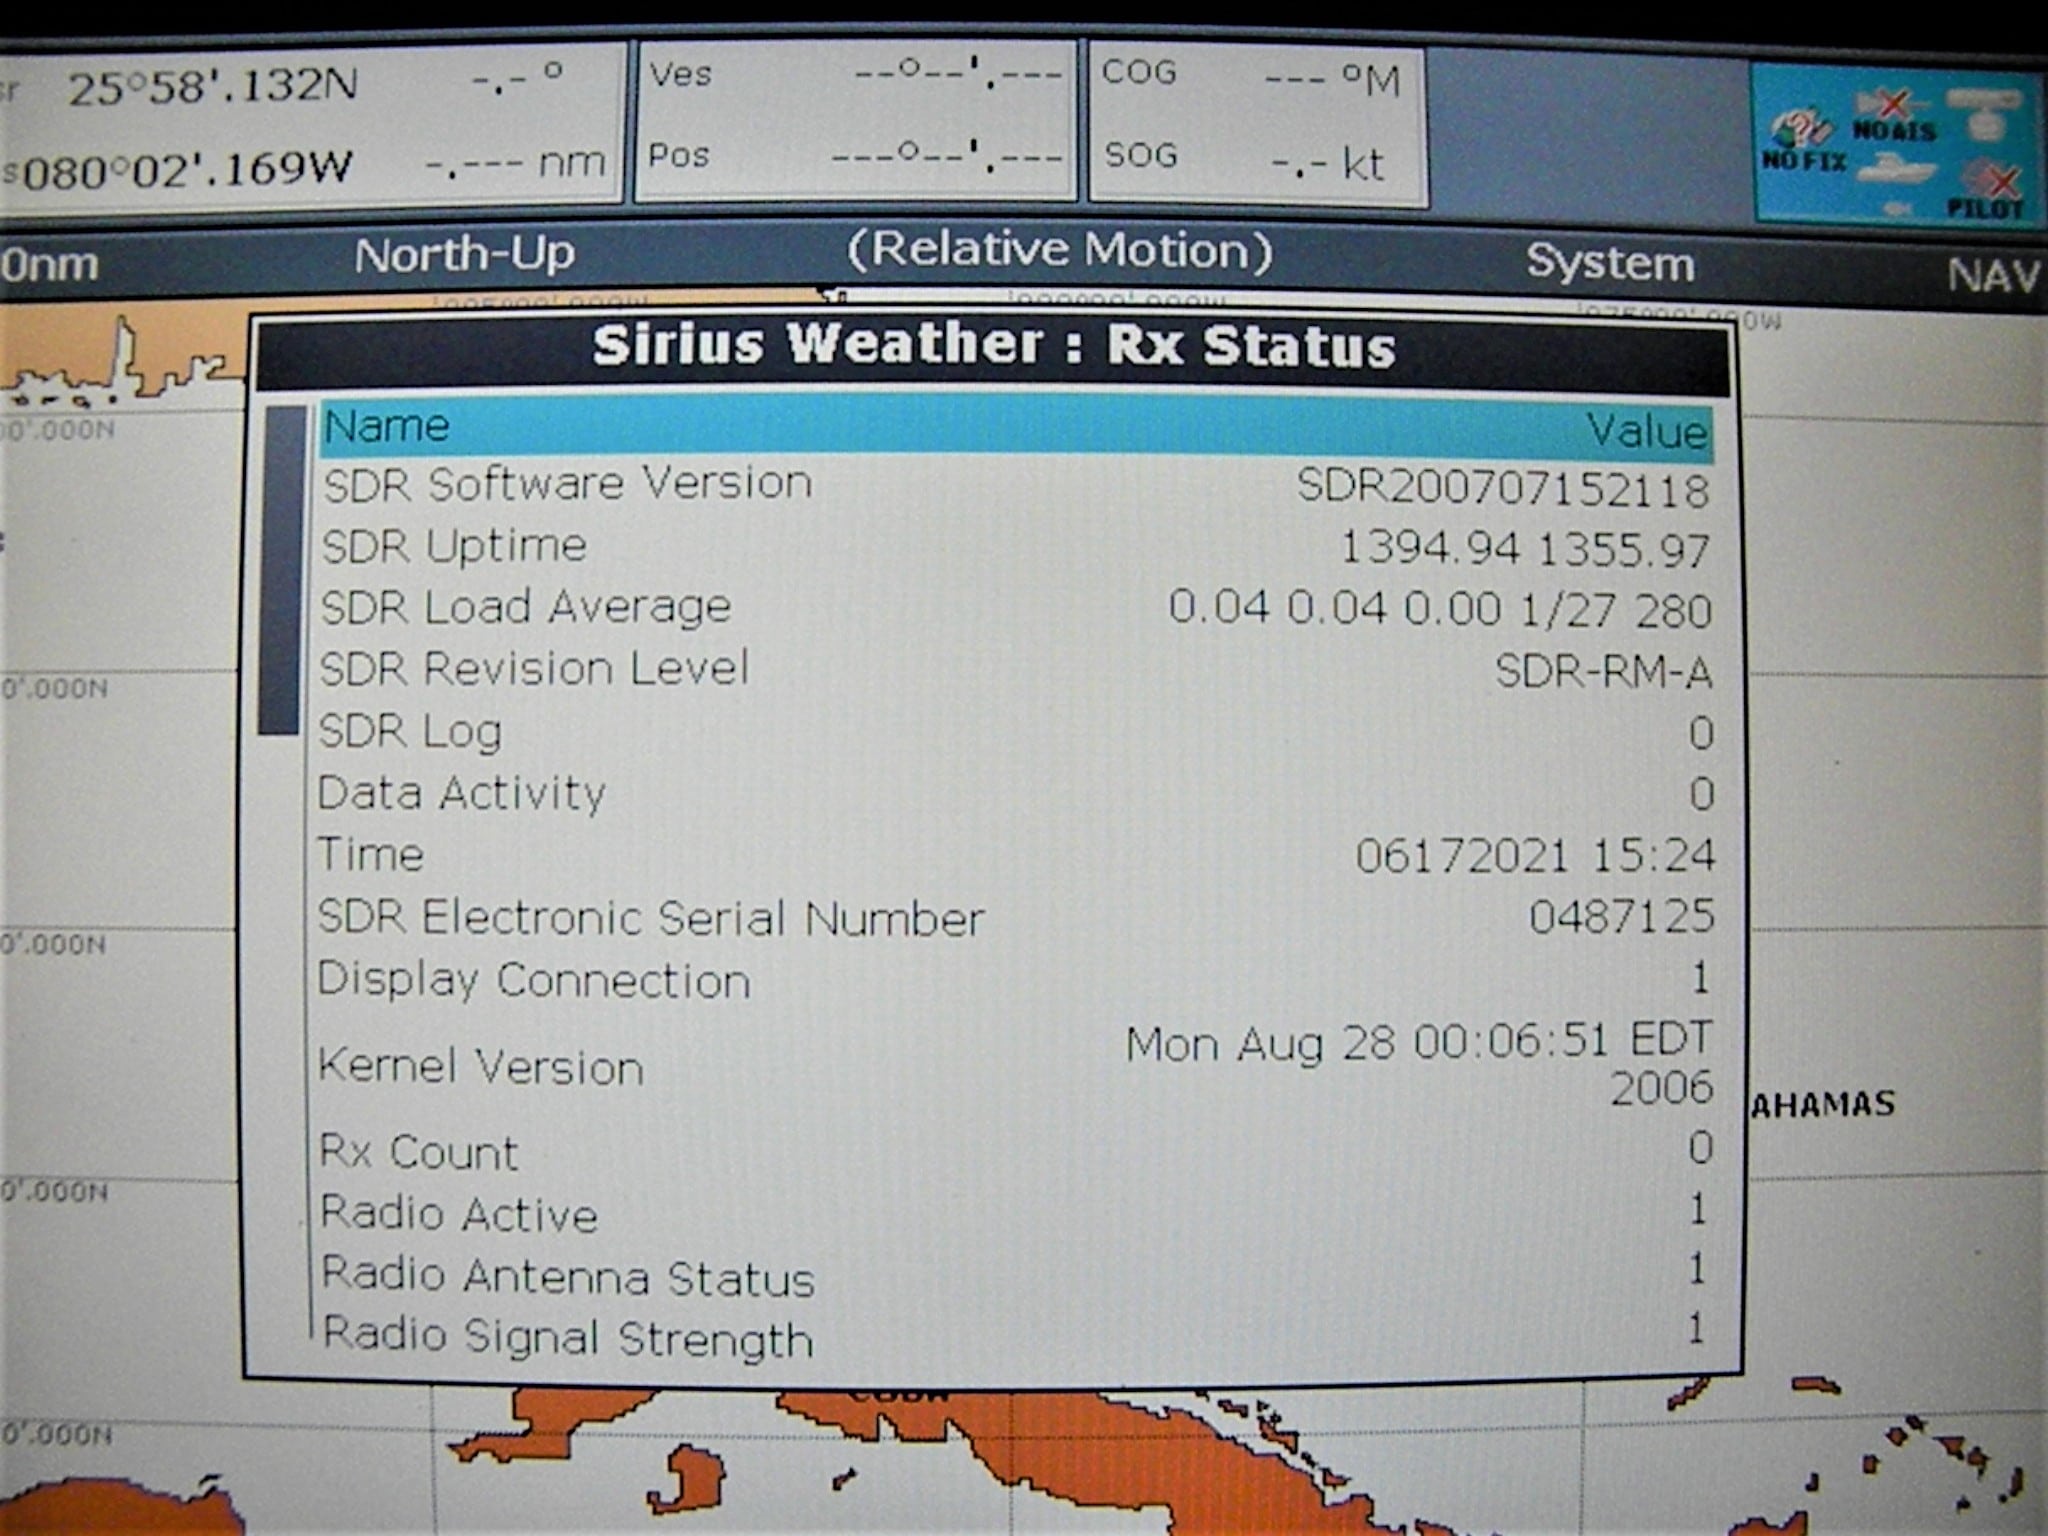
Task: Click the Name column header
Action: (388, 424)
